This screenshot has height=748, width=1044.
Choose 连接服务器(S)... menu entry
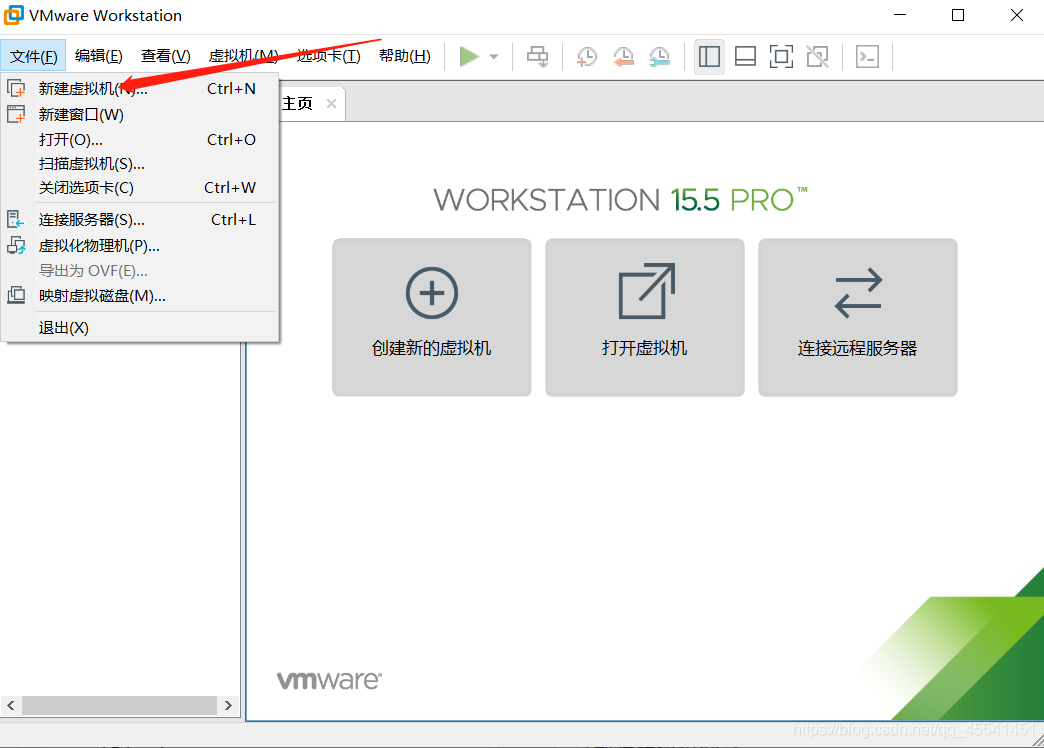[140, 220]
